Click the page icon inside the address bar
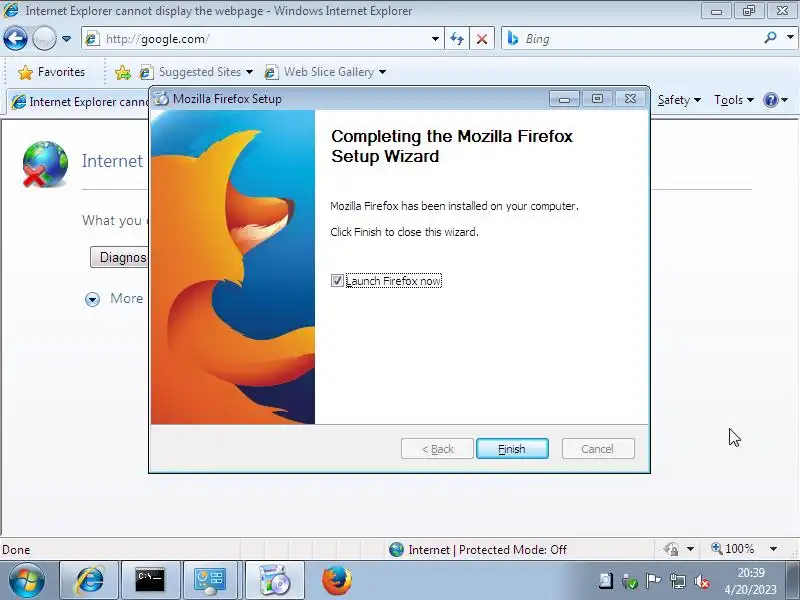This screenshot has width=800, height=600. (92, 38)
